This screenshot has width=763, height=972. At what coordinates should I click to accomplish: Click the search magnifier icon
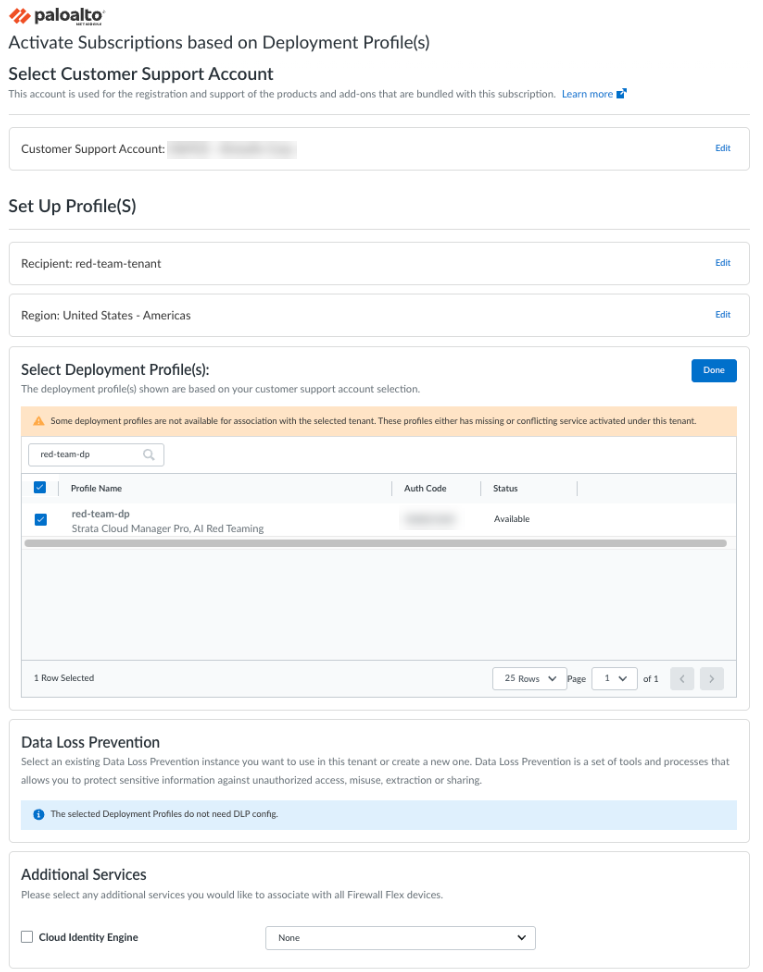click(x=149, y=455)
